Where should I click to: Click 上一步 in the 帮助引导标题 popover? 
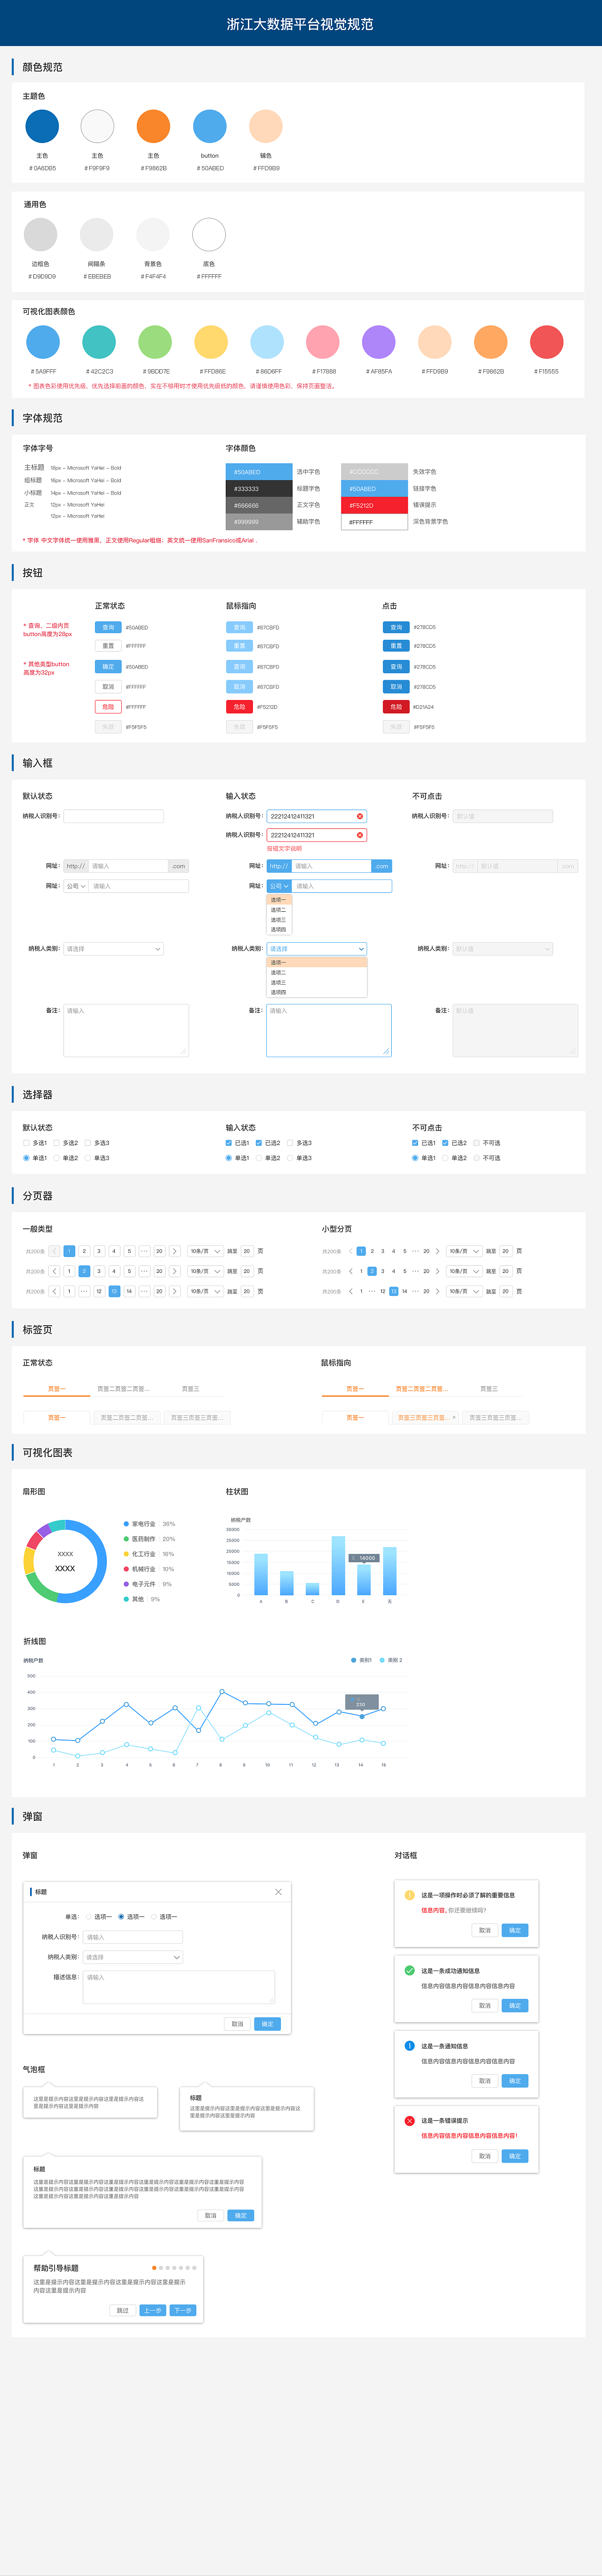(152, 2310)
